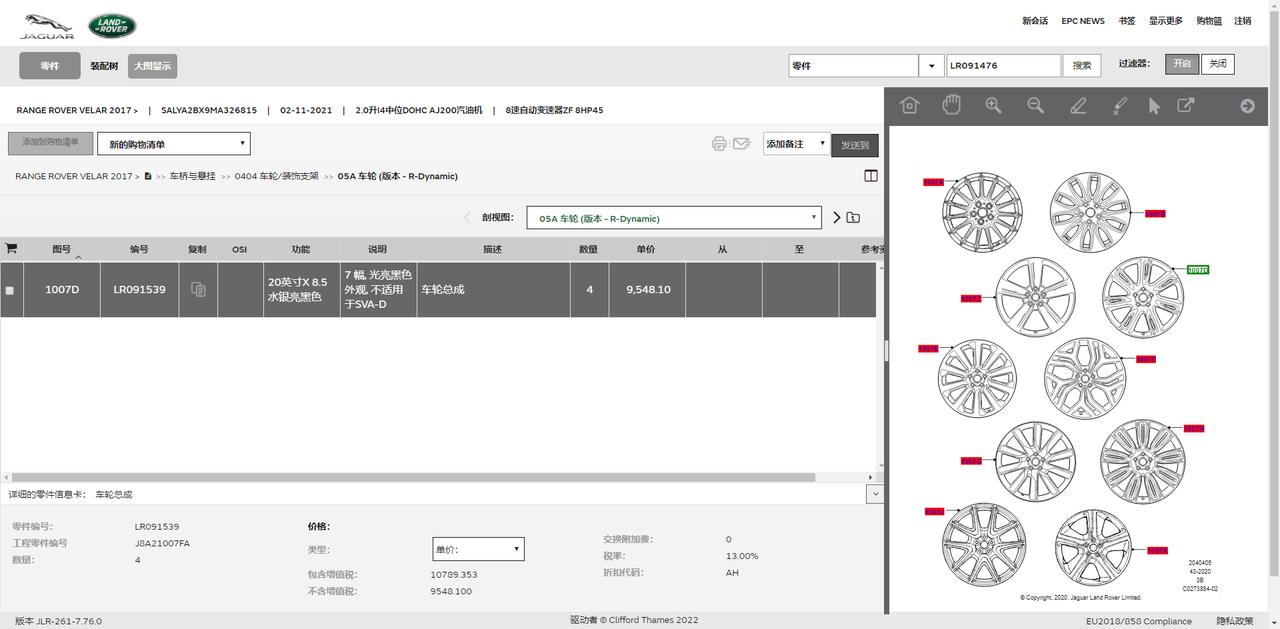
Task: Click the diagram home reset icon
Action: coord(909,105)
